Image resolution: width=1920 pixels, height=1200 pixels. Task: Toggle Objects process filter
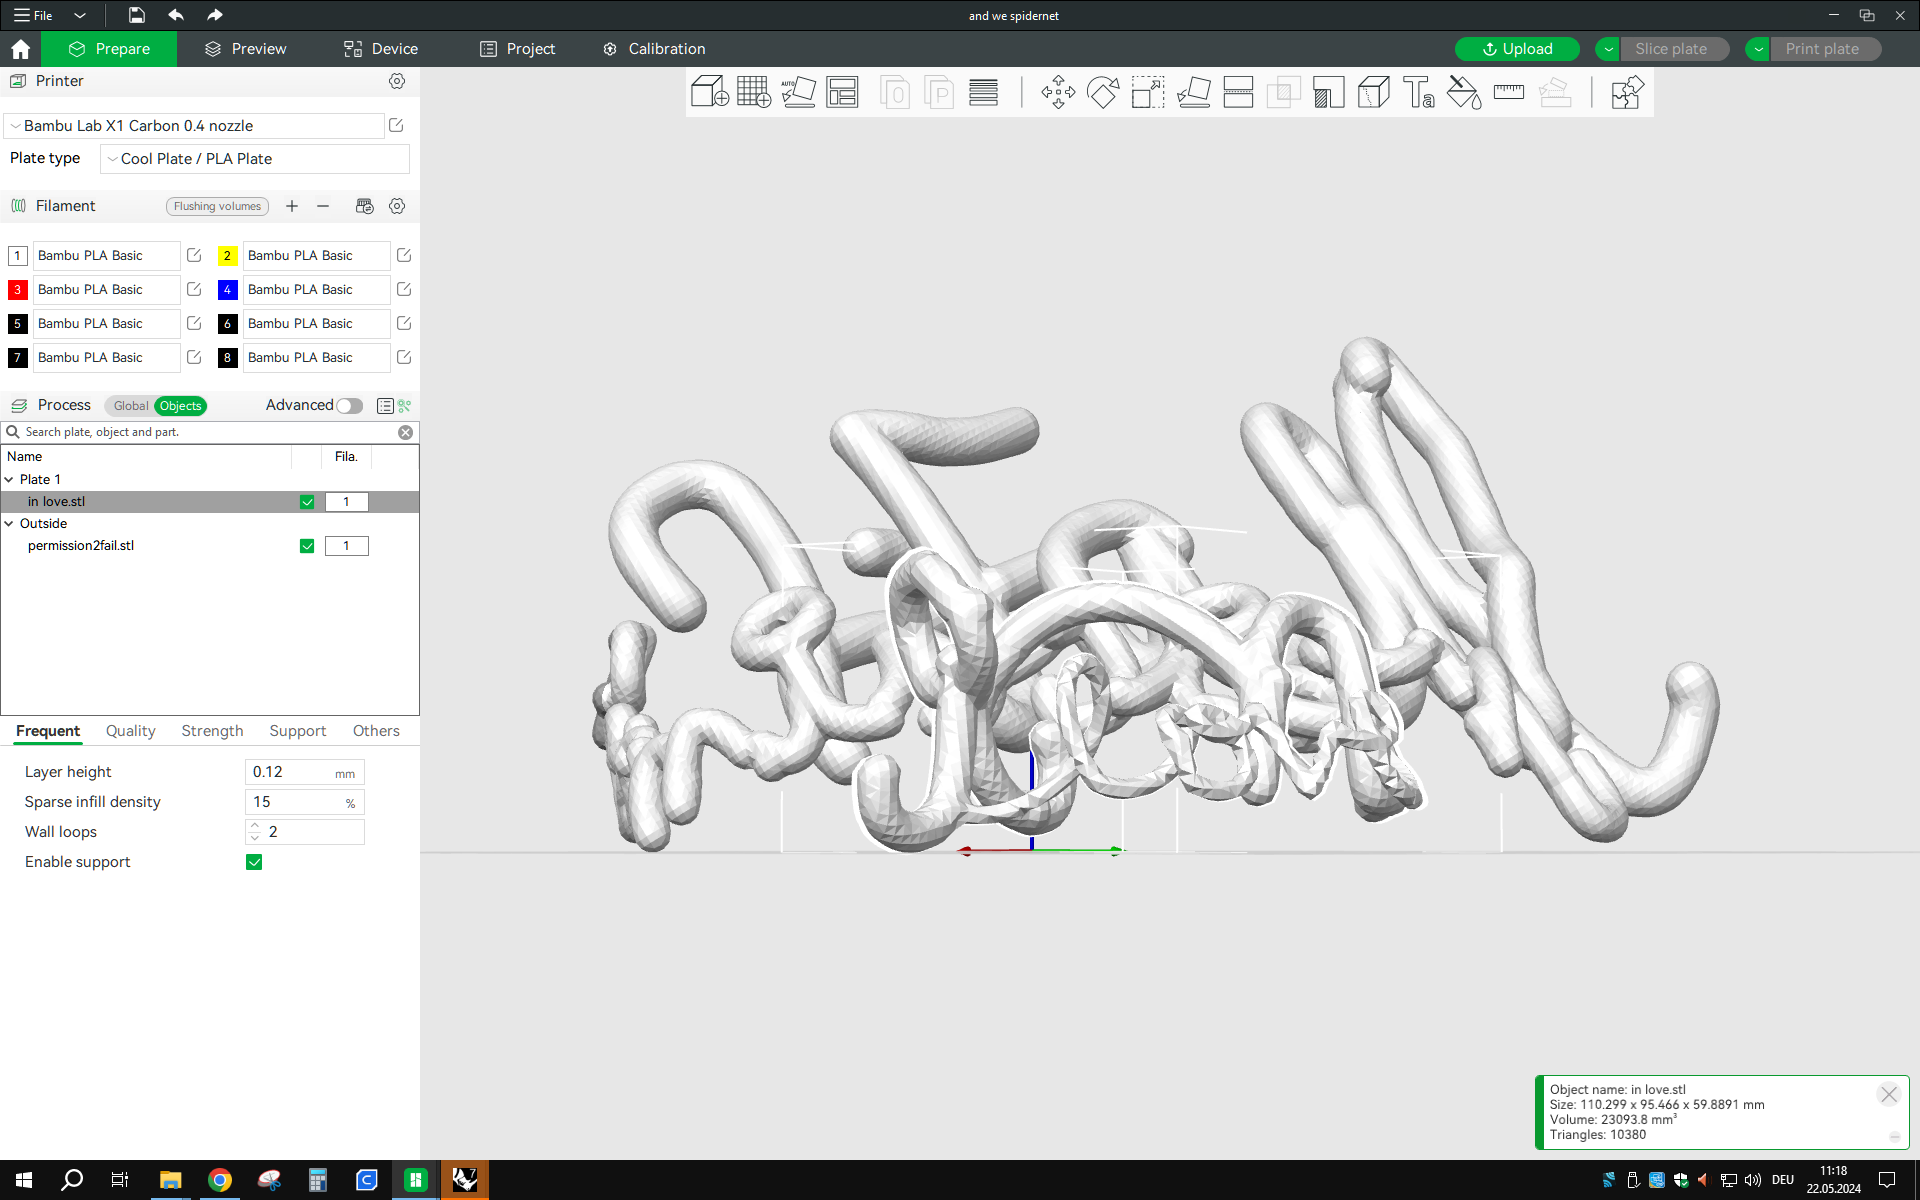tap(180, 404)
